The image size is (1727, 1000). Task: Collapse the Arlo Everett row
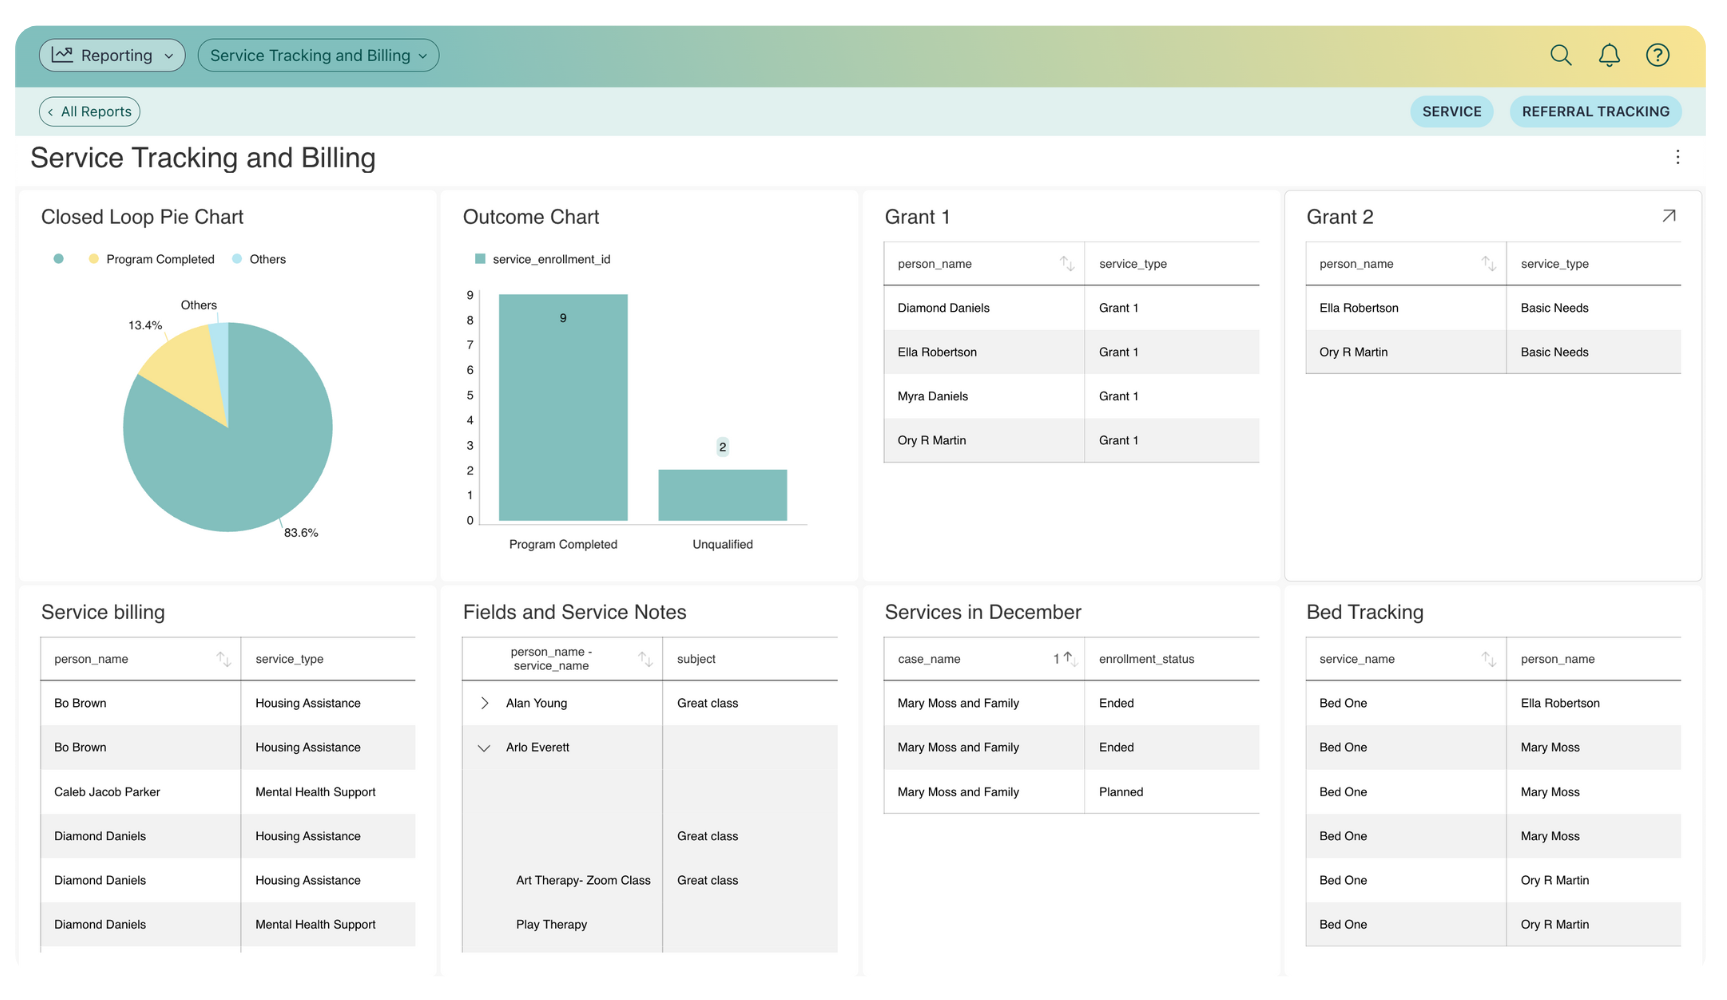pyautogui.click(x=483, y=747)
